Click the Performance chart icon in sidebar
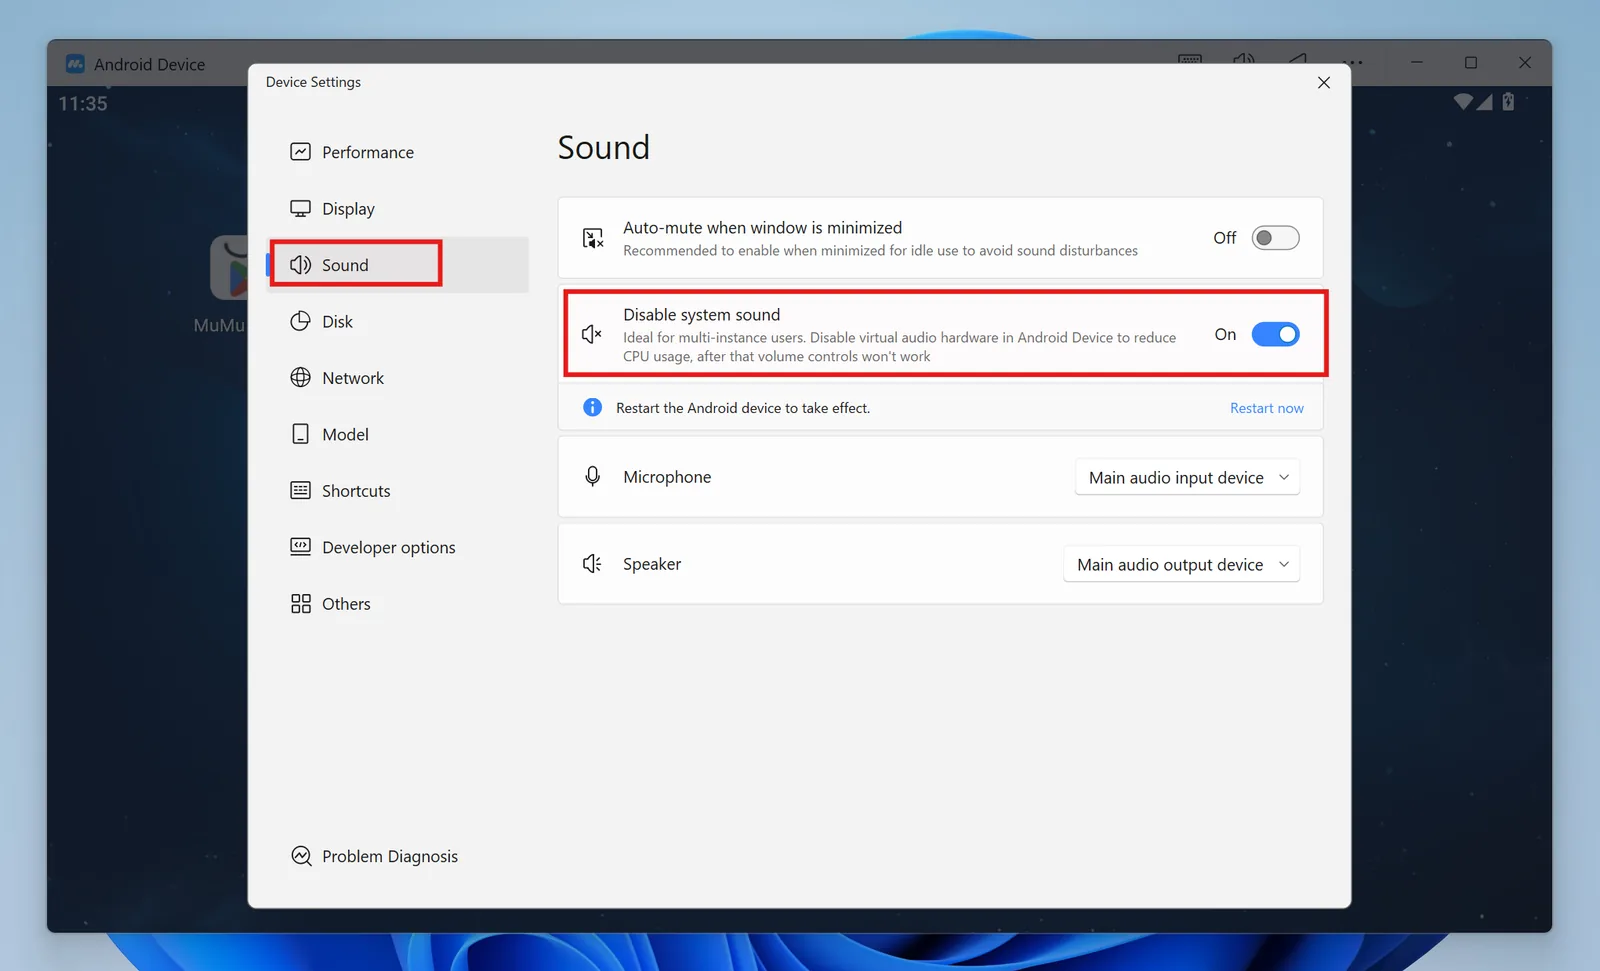1600x971 pixels. [300, 152]
